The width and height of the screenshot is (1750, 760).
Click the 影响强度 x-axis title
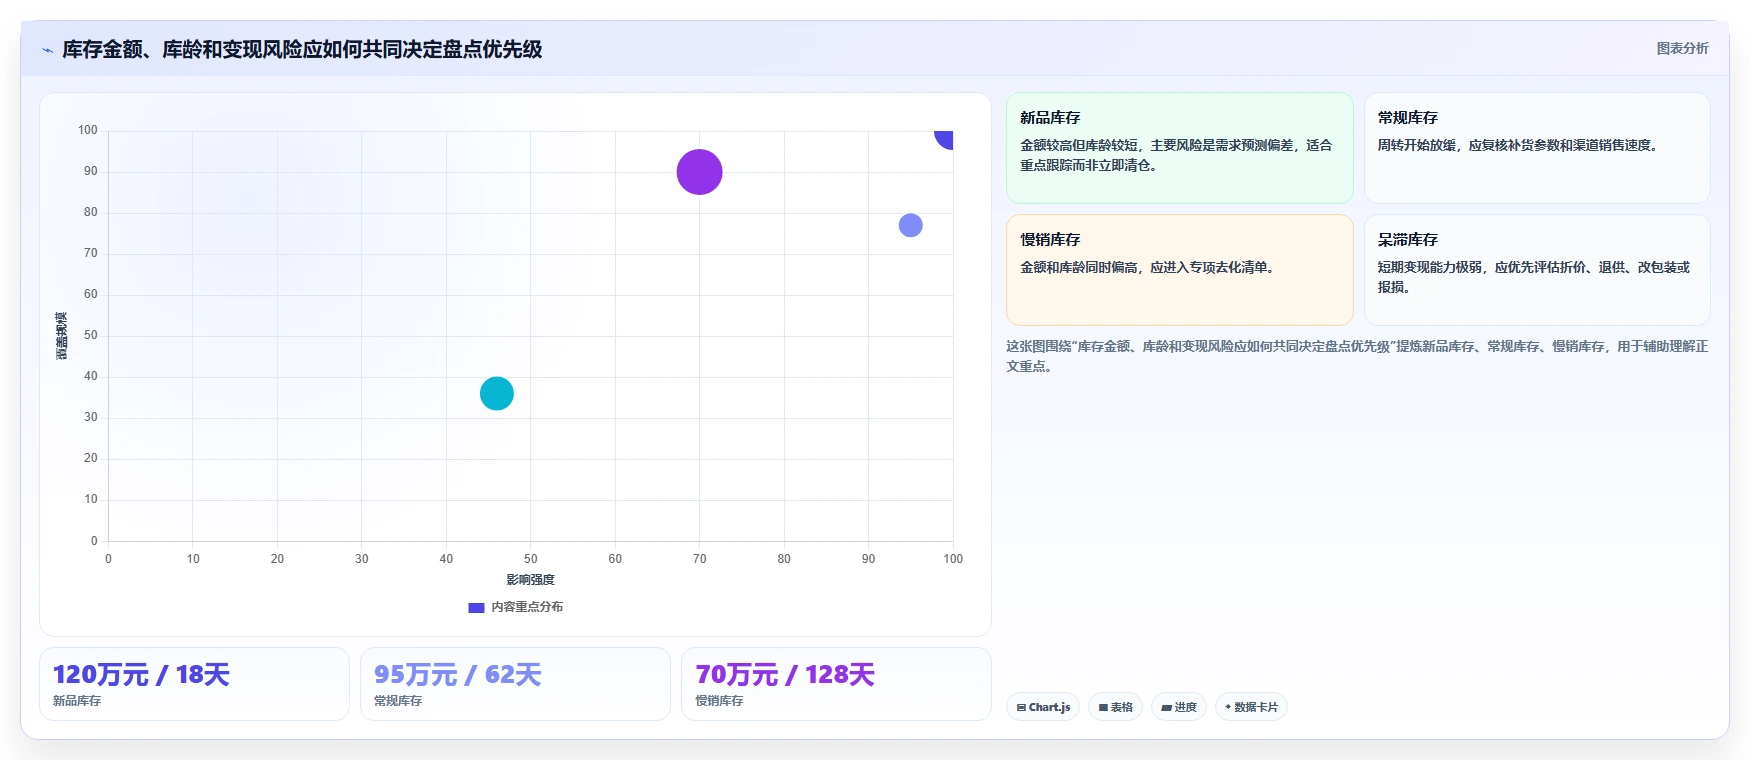point(530,580)
